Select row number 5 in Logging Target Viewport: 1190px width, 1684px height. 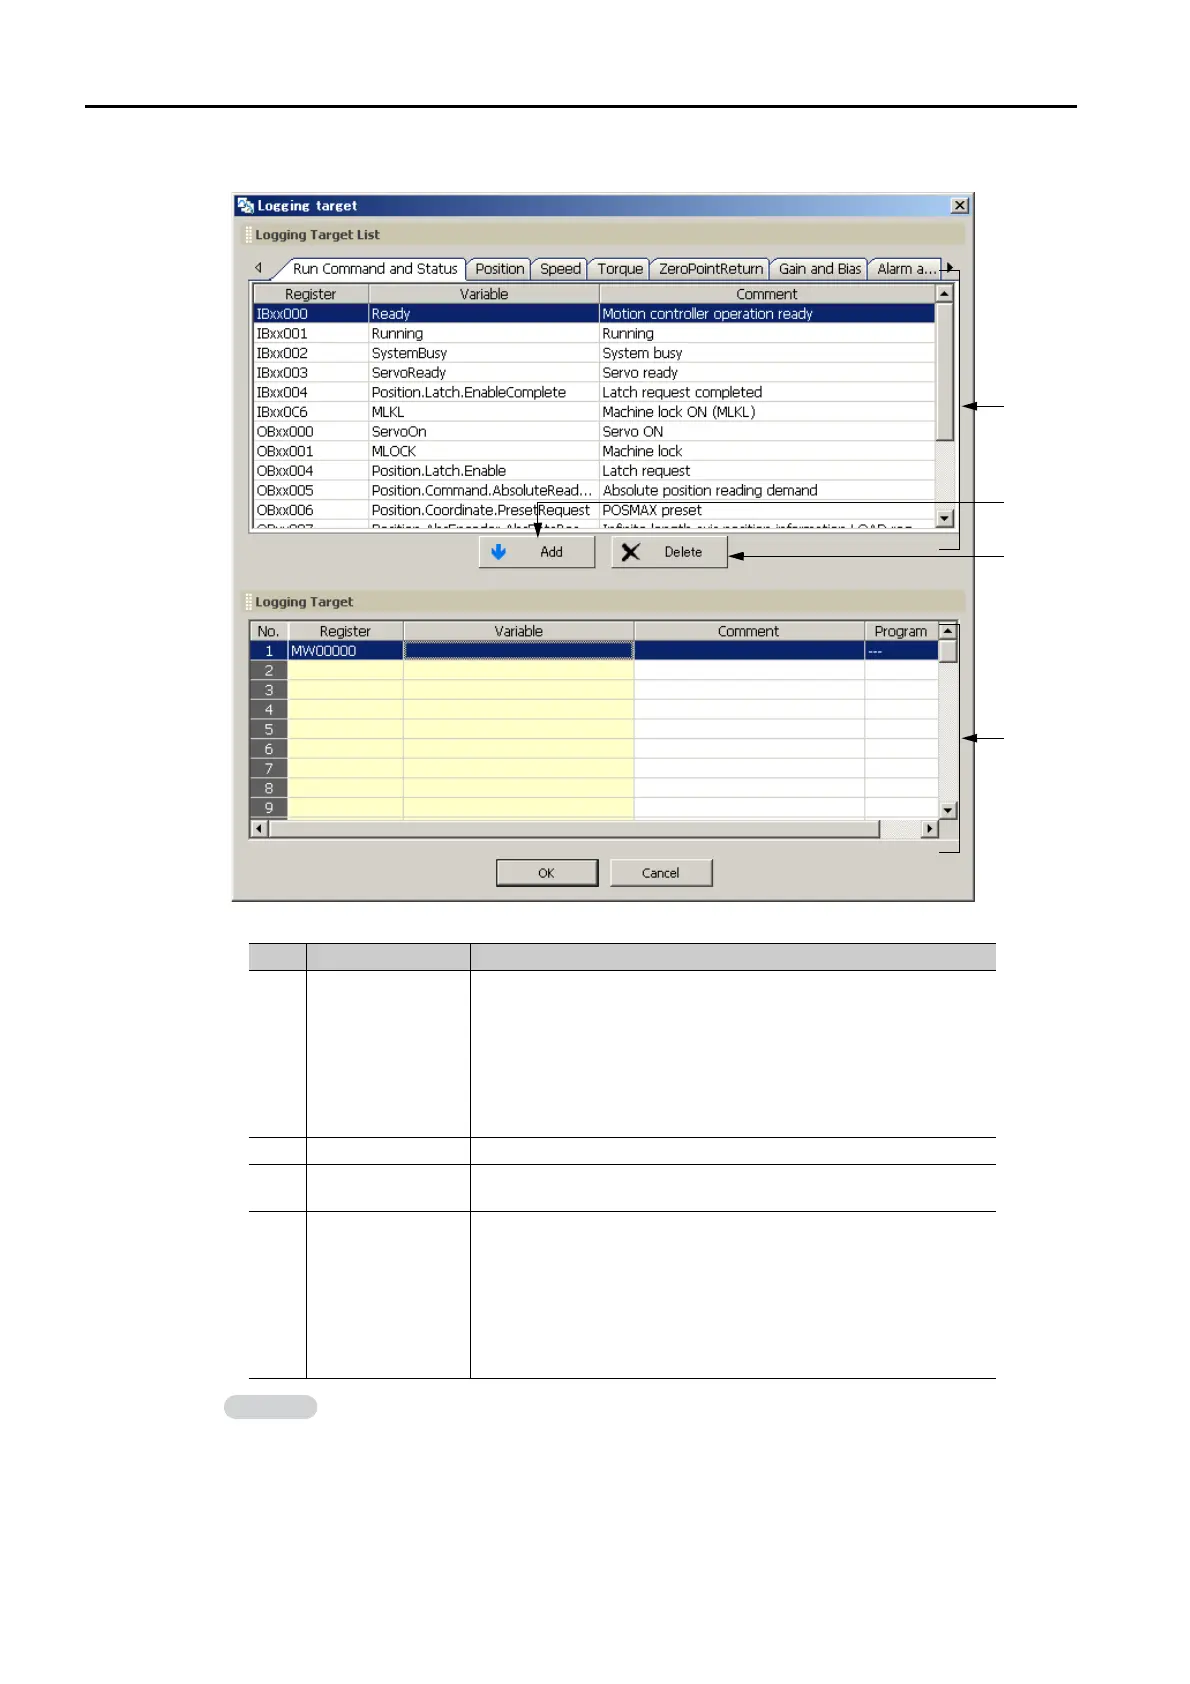[269, 729]
